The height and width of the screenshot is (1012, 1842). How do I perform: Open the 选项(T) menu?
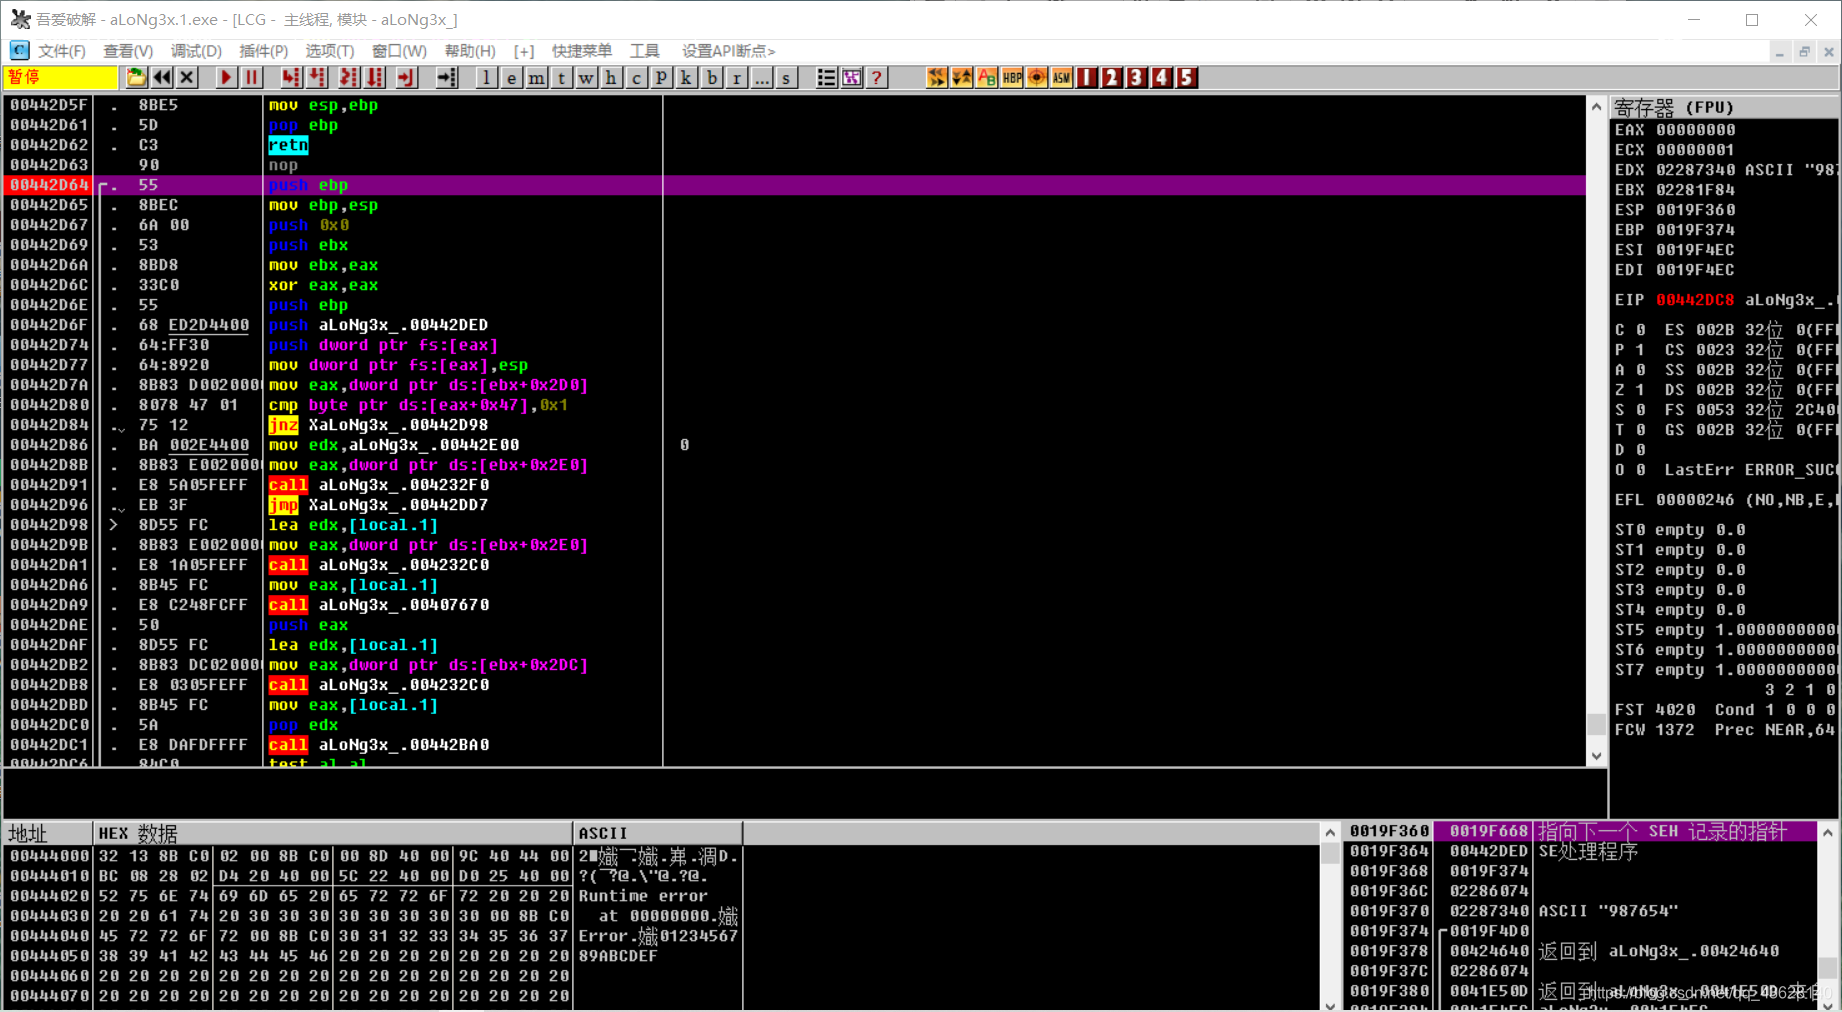pos(329,51)
